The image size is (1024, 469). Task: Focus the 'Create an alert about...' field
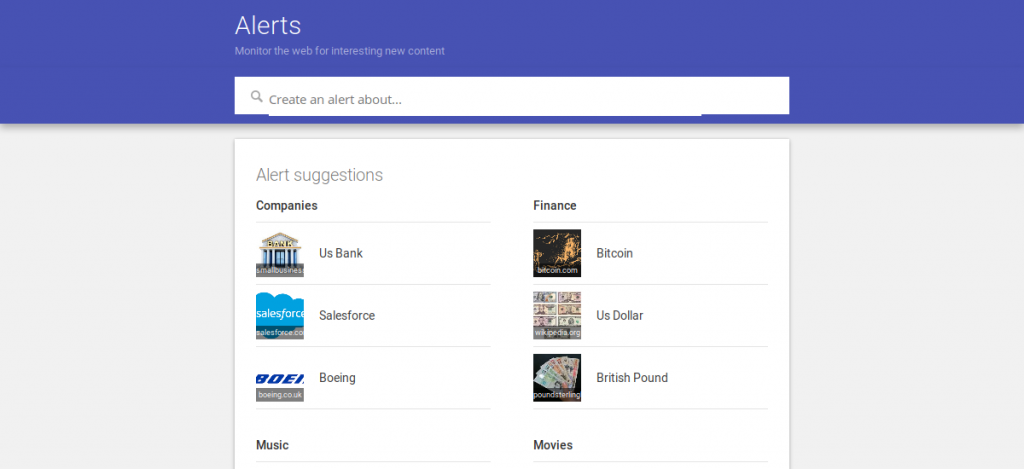[x=485, y=99]
